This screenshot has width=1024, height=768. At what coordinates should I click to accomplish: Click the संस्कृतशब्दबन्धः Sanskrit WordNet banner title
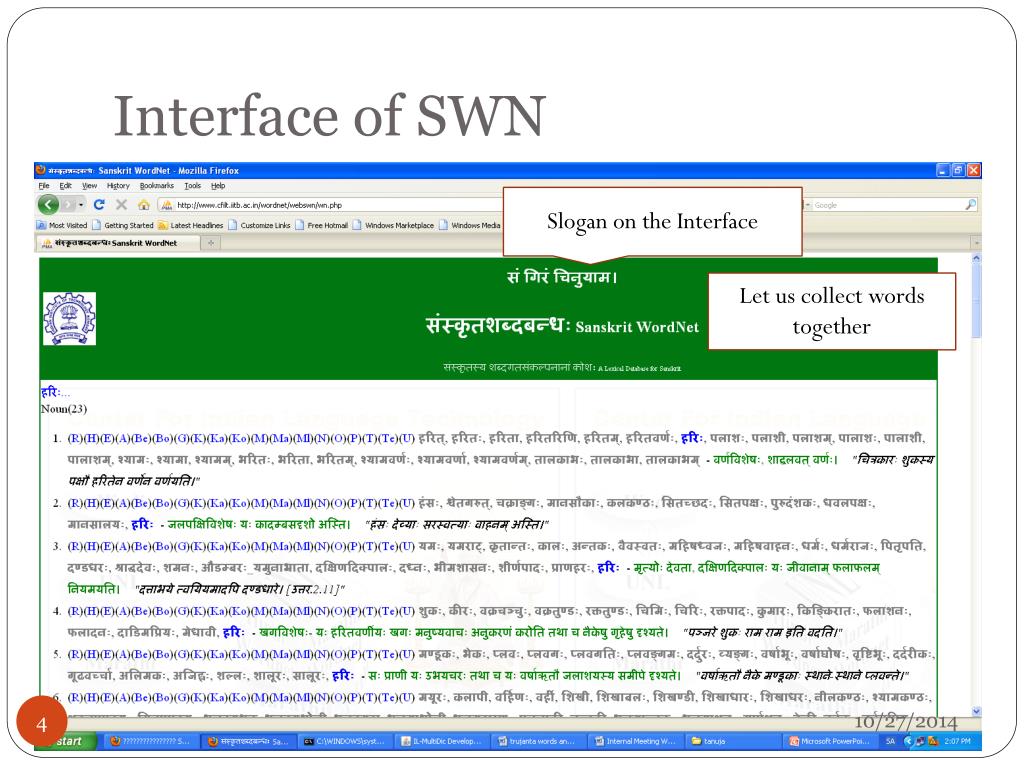point(562,325)
